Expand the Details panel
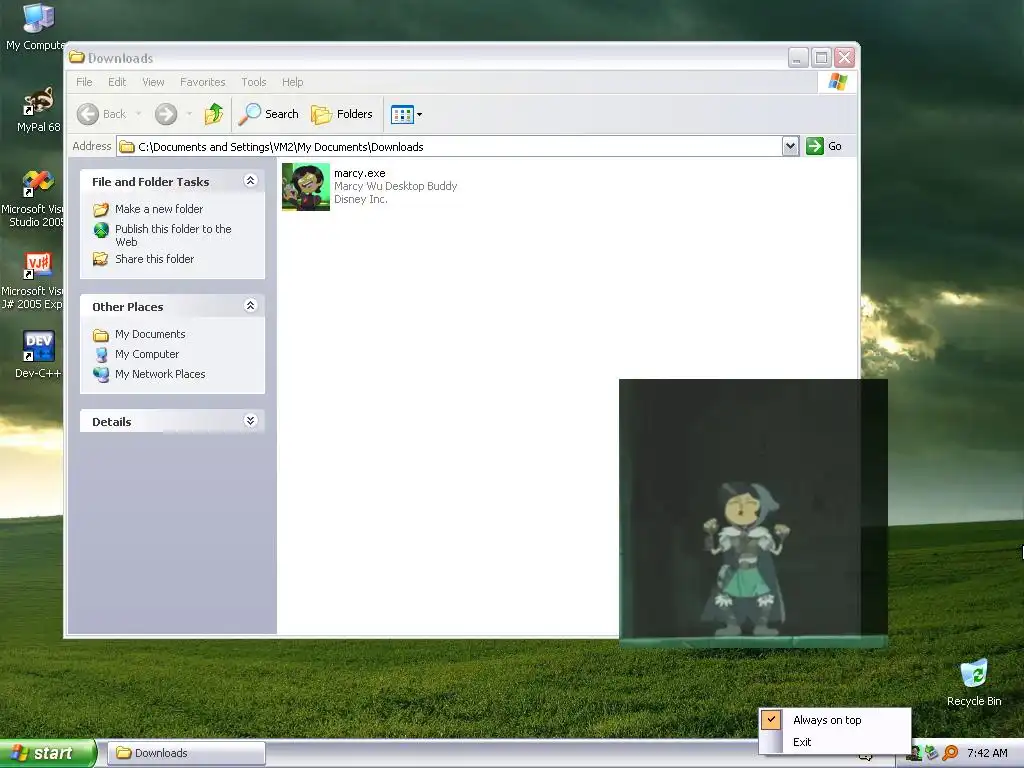This screenshot has width=1024, height=768. [250, 421]
